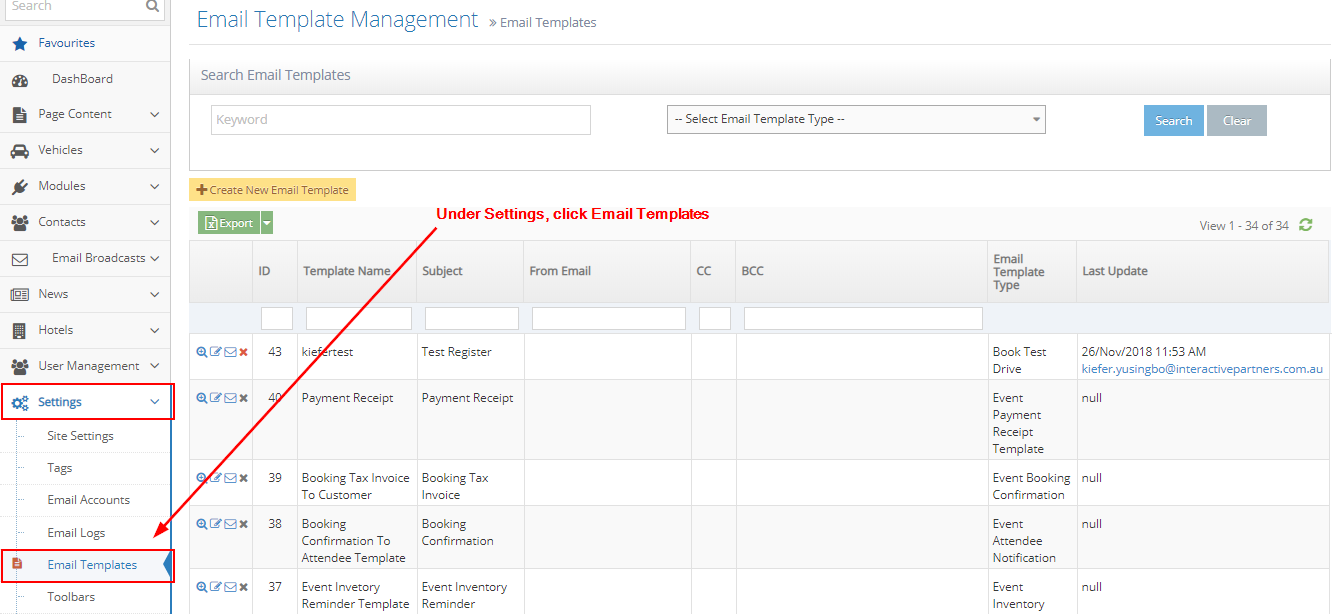The image size is (1332, 614).
Task: Click the kiefer.yusingbo email address link
Action: [1202, 369]
